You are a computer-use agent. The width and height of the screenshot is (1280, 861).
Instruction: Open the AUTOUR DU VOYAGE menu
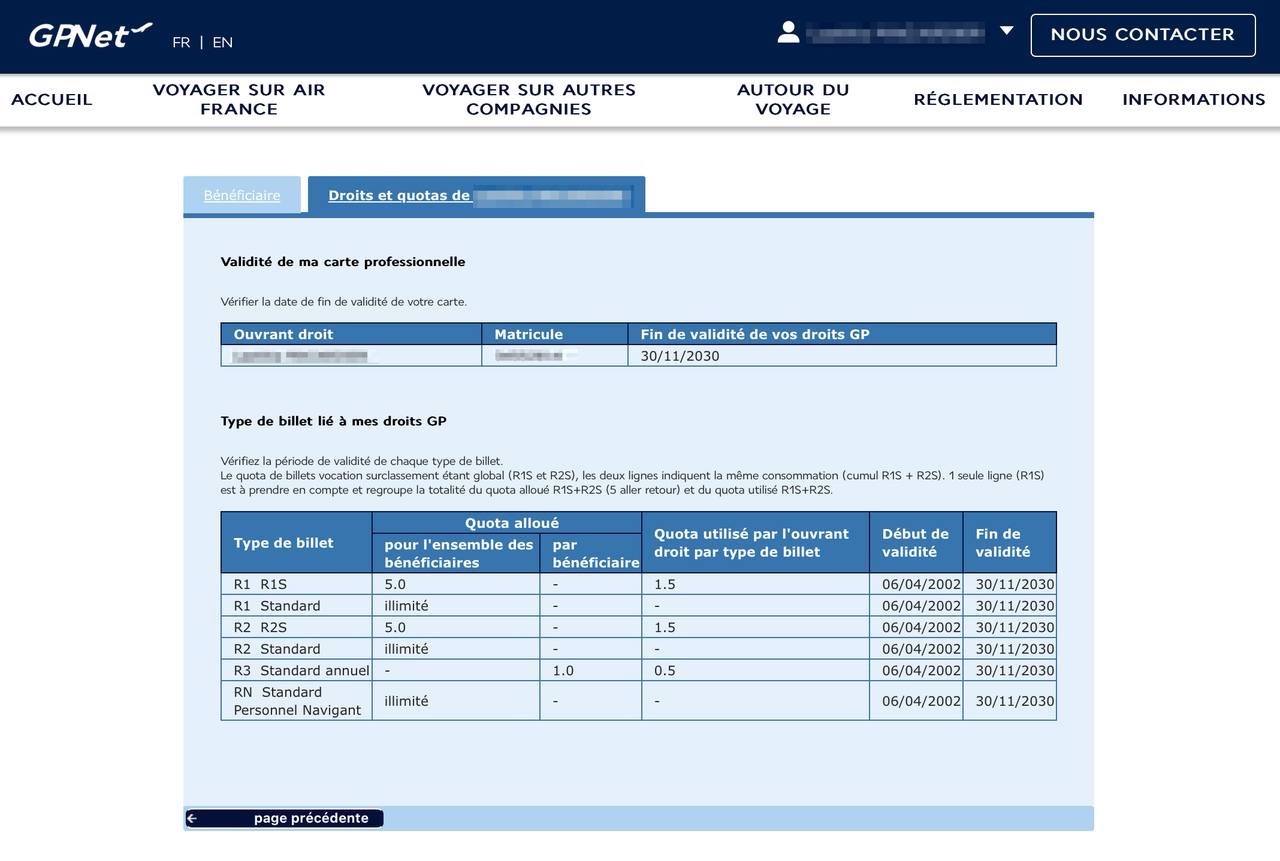793,99
